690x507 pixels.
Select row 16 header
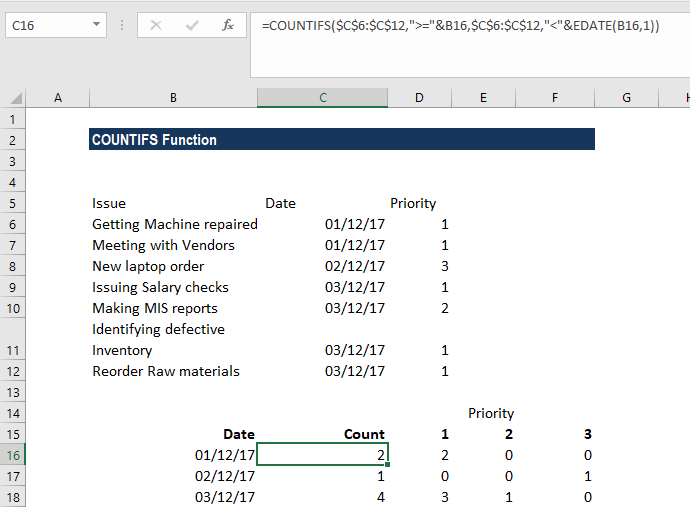pyautogui.click(x=12, y=456)
